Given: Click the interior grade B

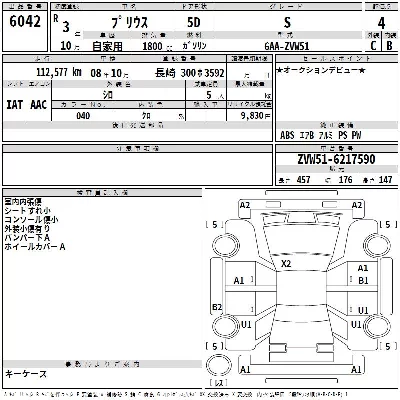Looking at the screenshot, I should pyautogui.click(x=389, y=46).
